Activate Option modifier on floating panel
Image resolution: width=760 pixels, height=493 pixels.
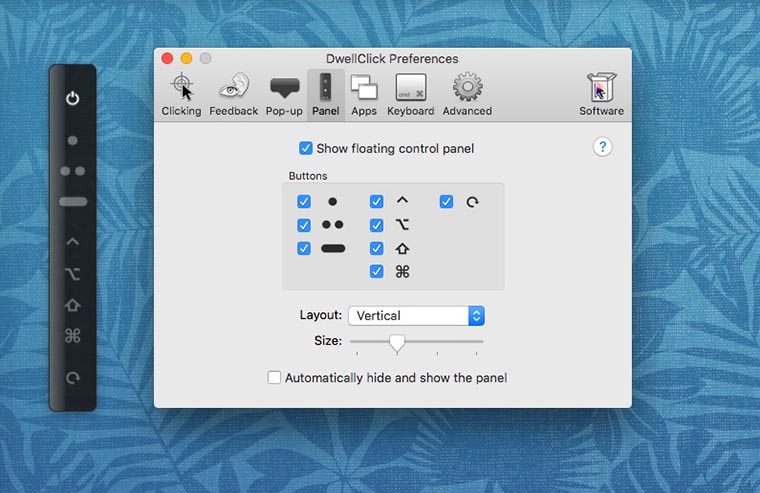click(x=73, y=274)
